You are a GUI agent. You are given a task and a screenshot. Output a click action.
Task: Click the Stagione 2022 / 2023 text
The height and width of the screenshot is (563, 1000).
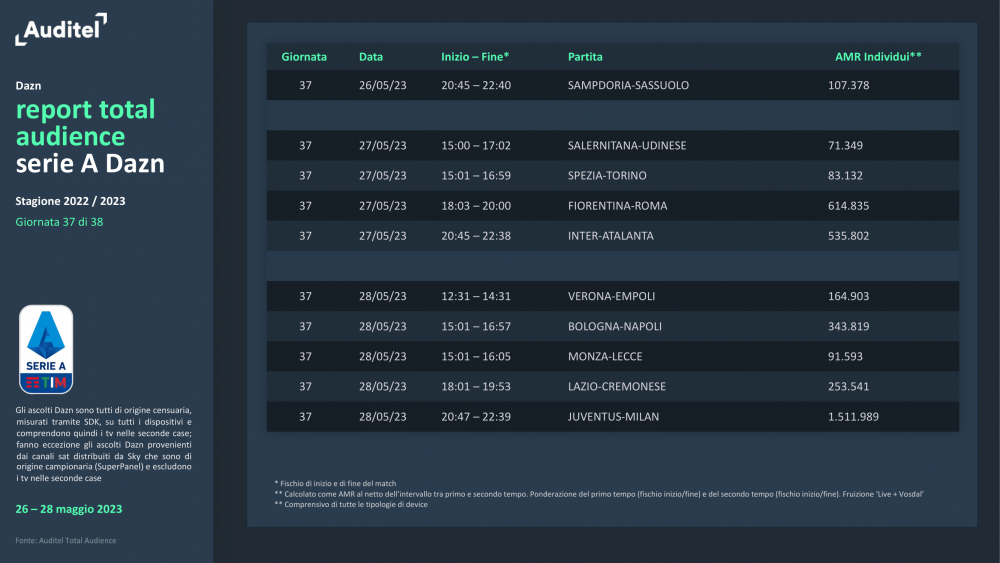click(70, 201)
